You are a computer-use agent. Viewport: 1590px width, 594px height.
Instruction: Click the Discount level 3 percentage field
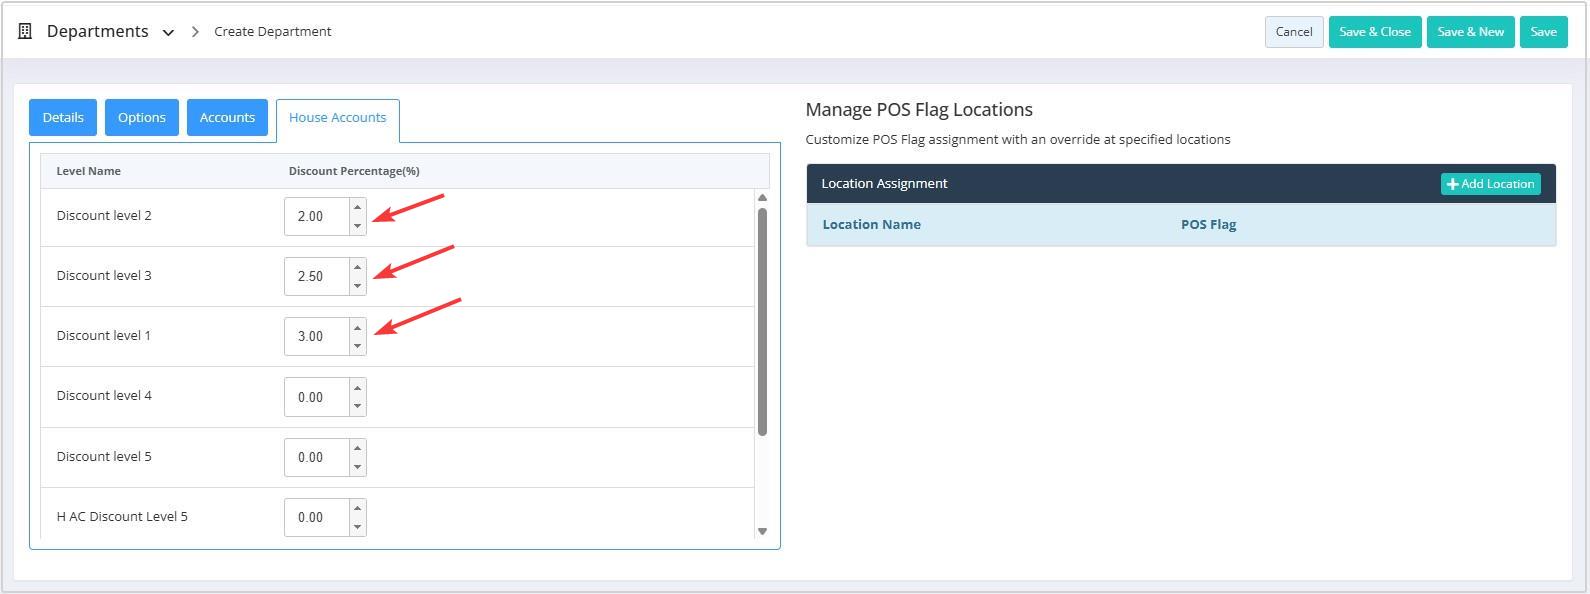coord(317,276)
